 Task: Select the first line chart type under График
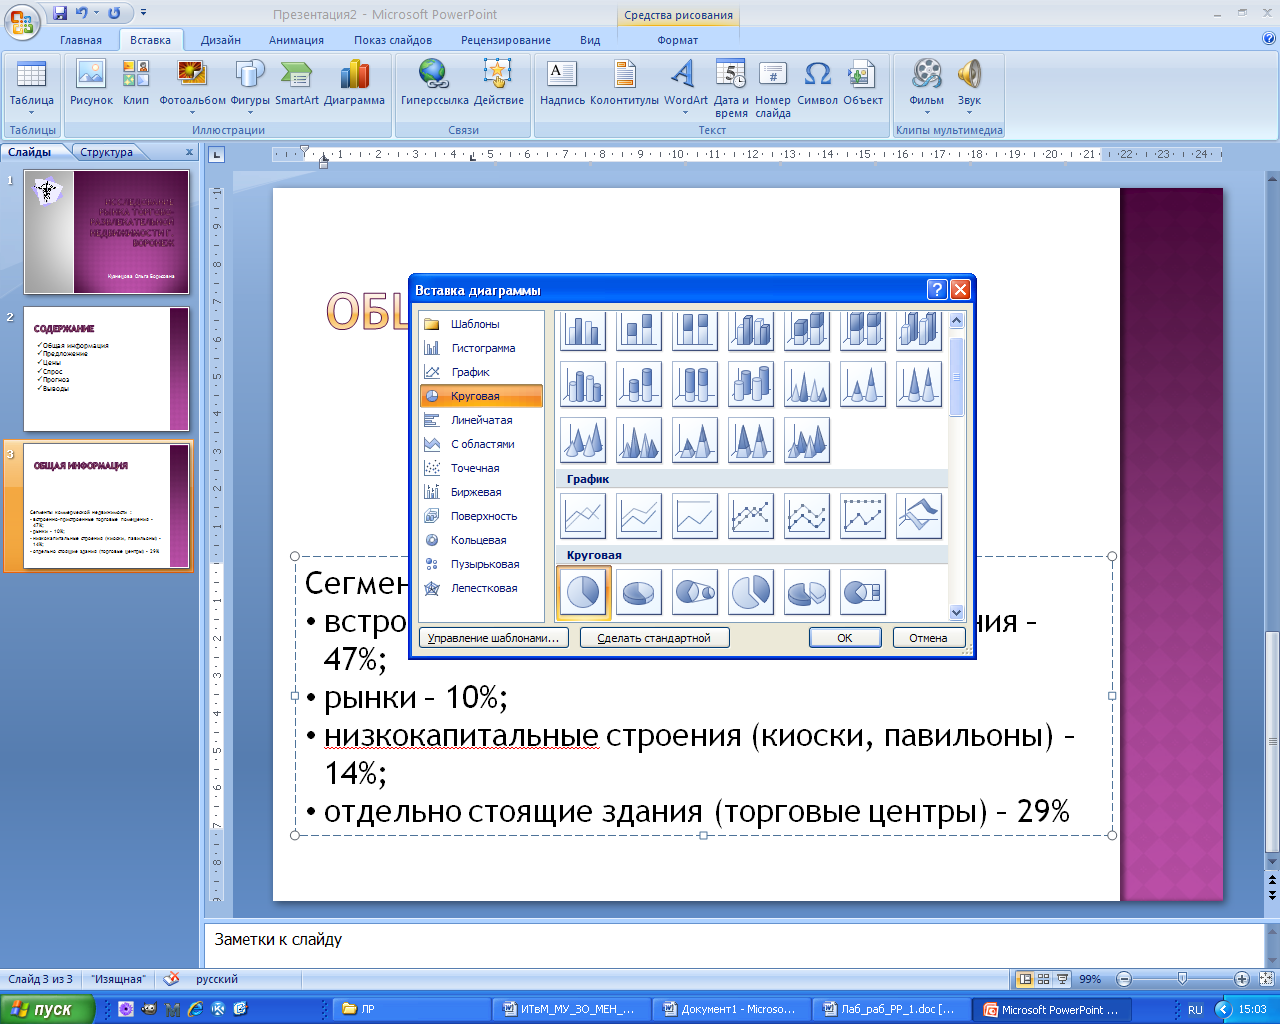pos(583,517)
